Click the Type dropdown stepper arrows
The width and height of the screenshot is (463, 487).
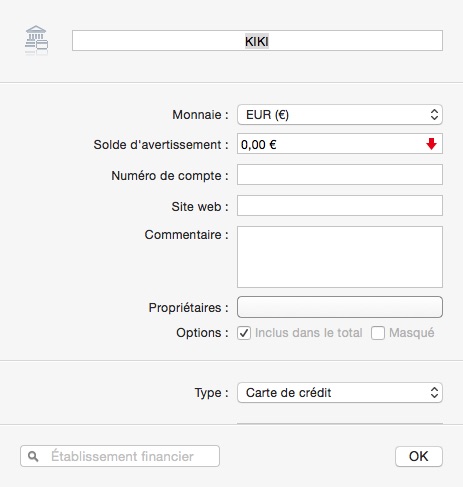(x=434, y=393)
